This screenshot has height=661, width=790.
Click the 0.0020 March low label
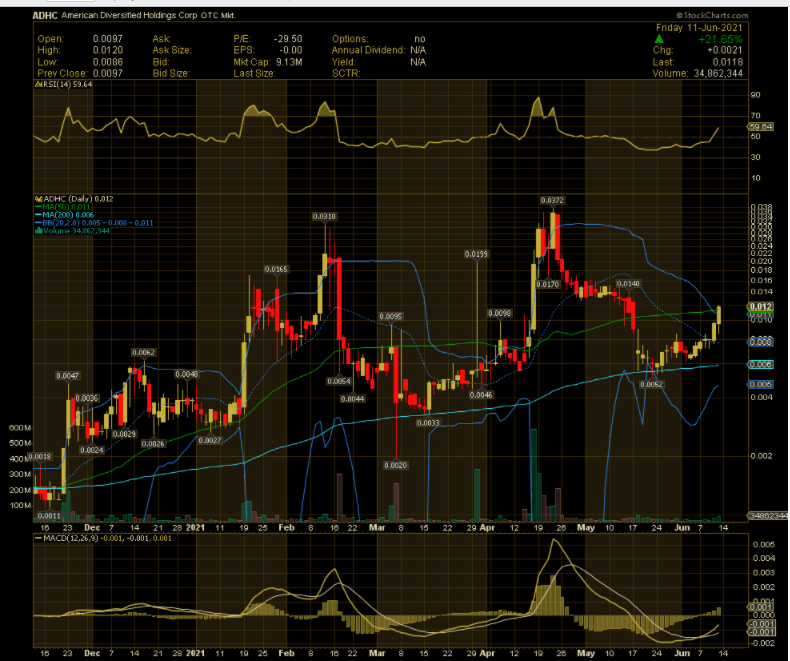(396, 465)
